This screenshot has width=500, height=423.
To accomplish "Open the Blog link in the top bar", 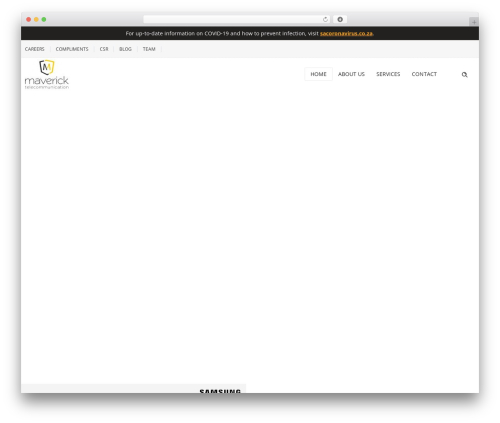I will (x=125, y=49).
